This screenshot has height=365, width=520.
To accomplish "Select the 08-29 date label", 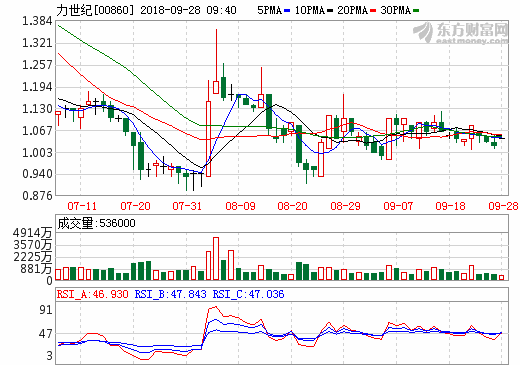I will [x=345, y=206].
